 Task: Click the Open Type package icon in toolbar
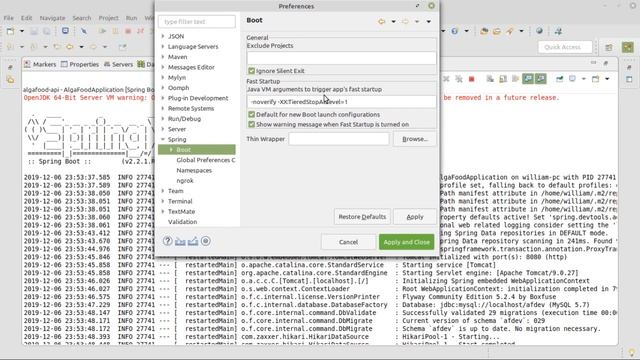pyautogui.click(x=484, y=31)
